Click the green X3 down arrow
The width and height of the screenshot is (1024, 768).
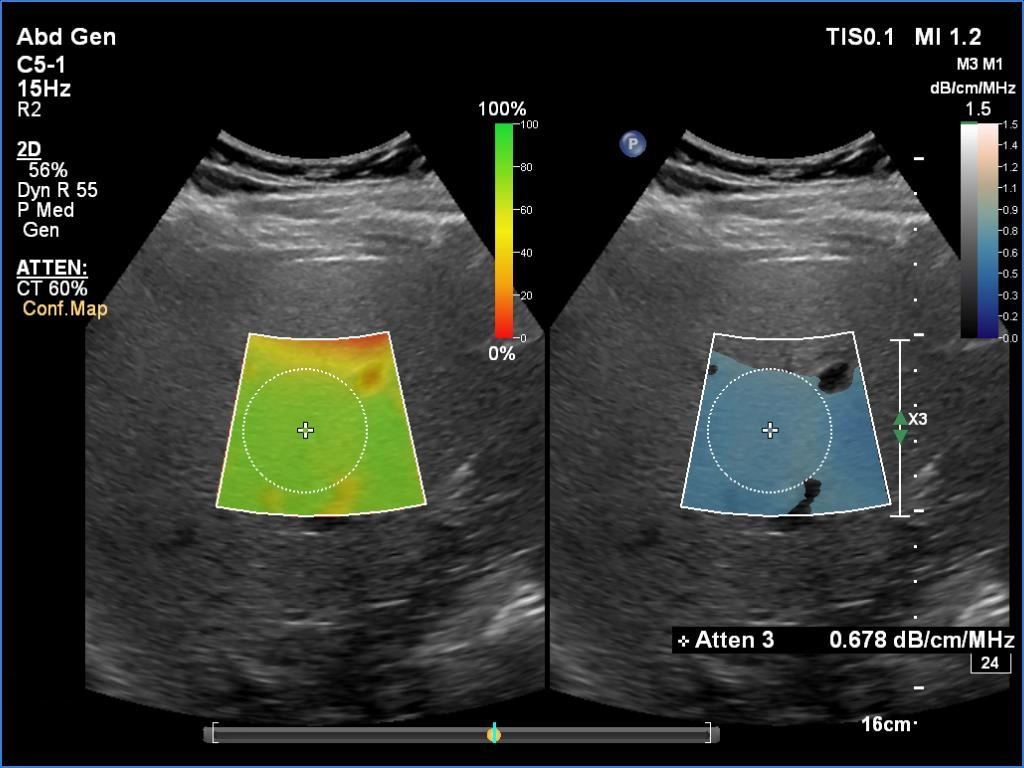[900, 436]
